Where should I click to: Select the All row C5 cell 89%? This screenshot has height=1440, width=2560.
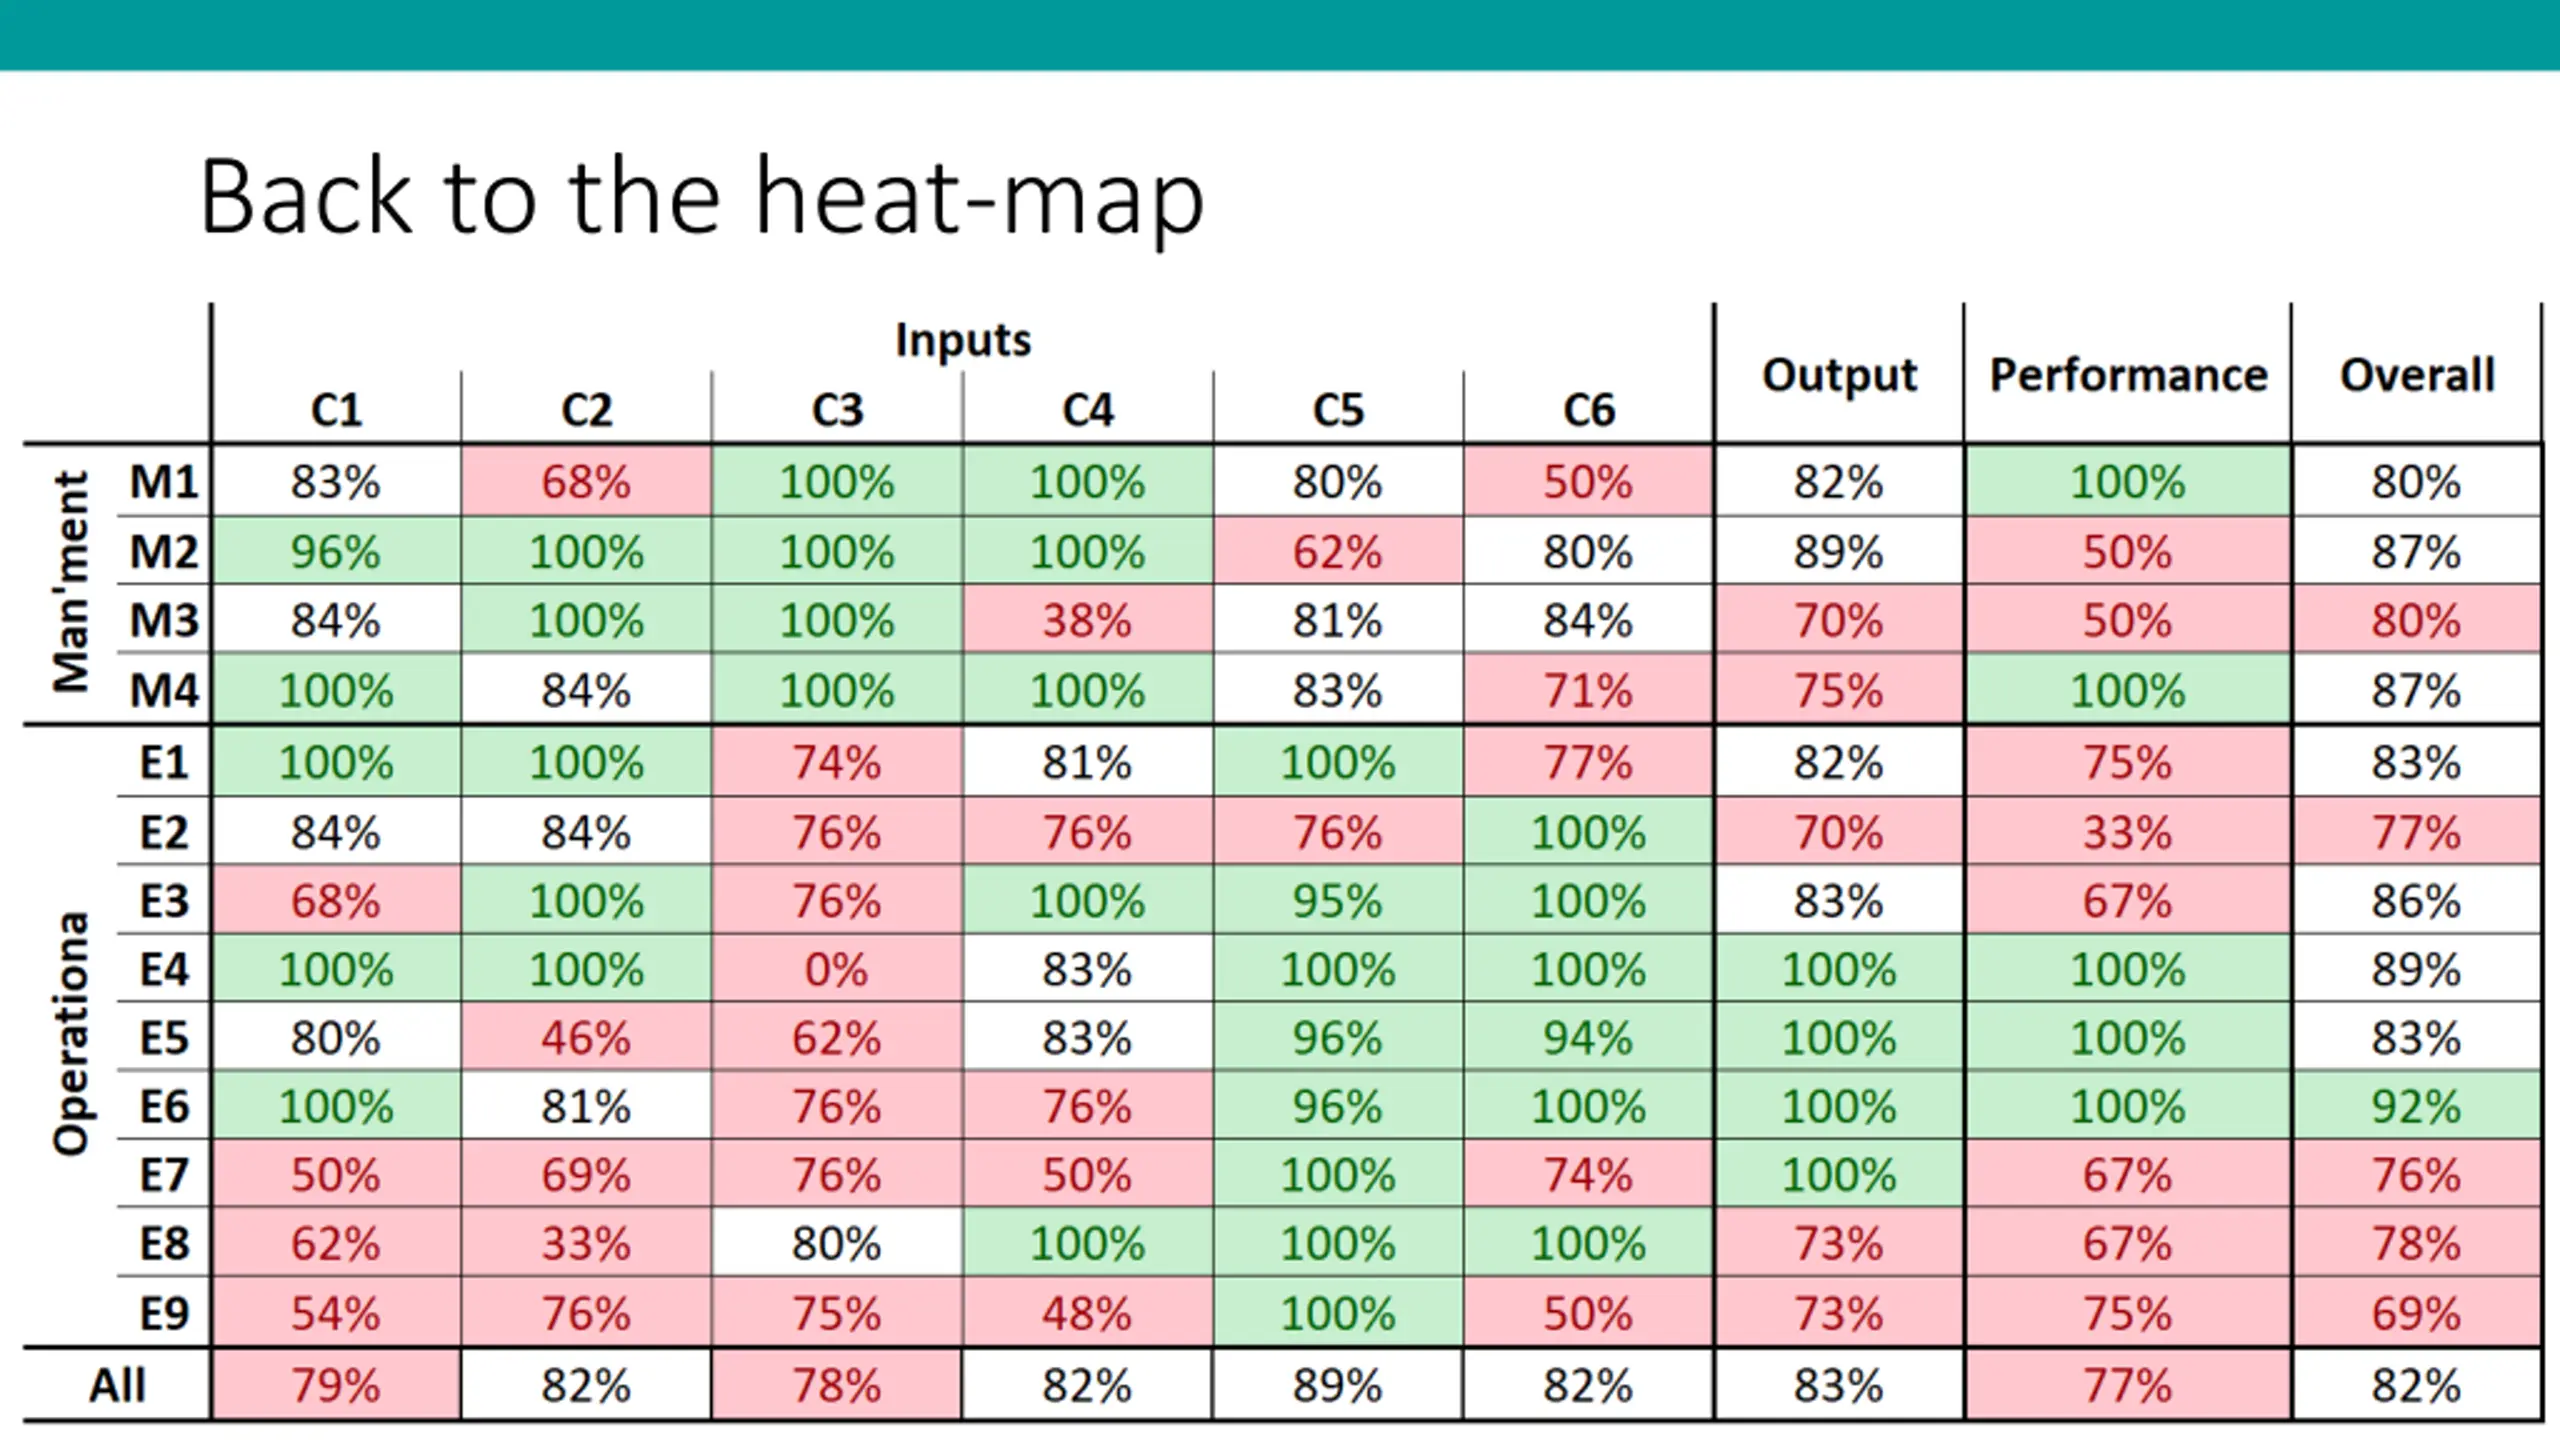tap(1338, 1386)
